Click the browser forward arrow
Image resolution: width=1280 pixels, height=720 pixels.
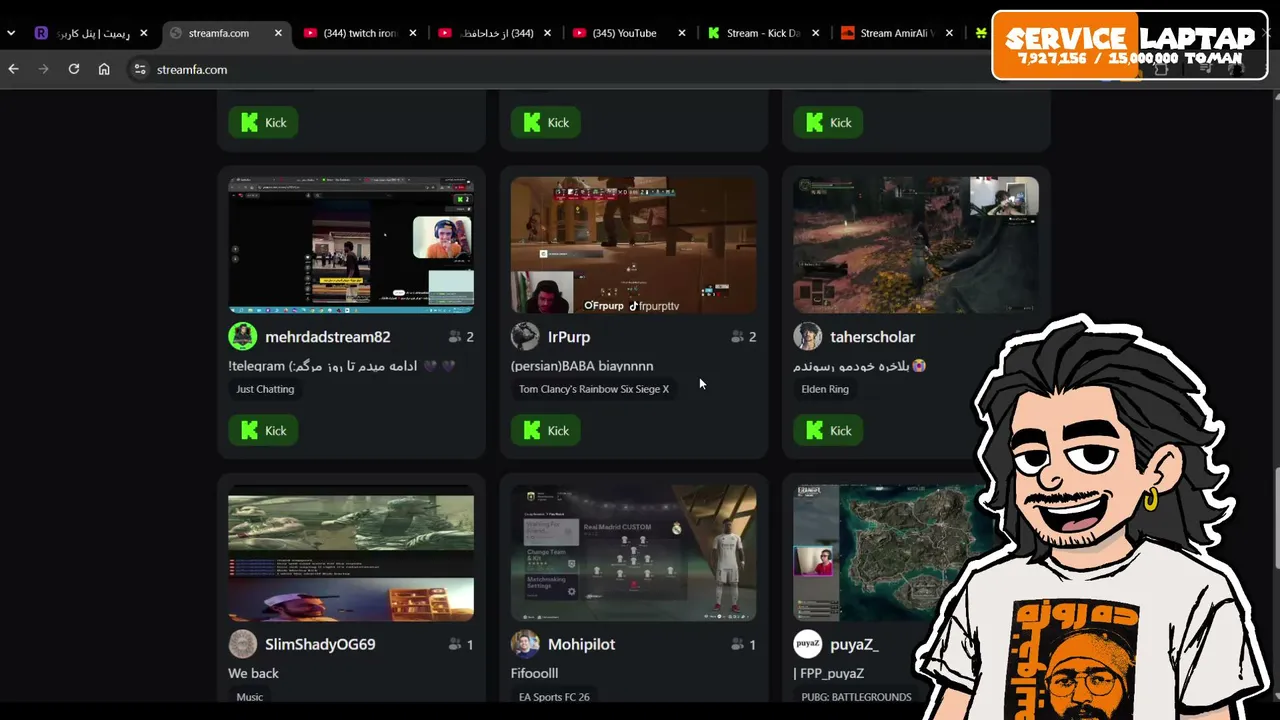tap(43, 69)
